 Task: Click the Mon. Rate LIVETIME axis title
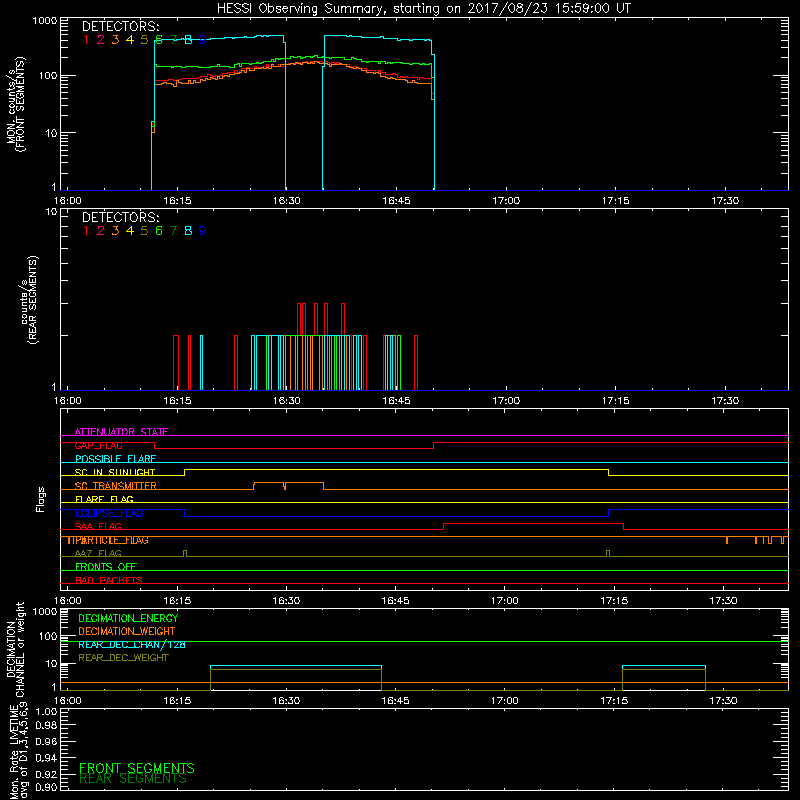tap(19, 751)
